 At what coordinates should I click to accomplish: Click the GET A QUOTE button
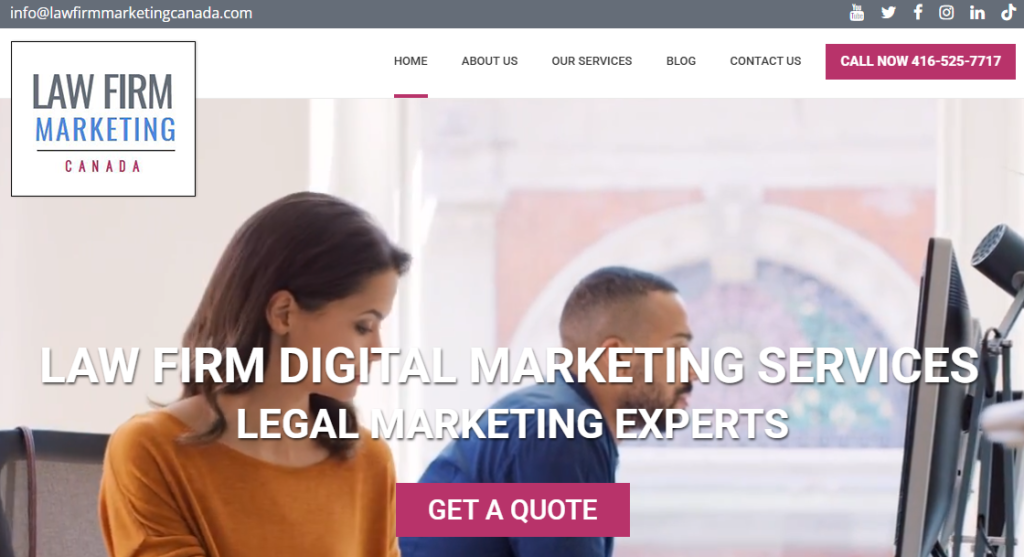(x=513, y=510)
